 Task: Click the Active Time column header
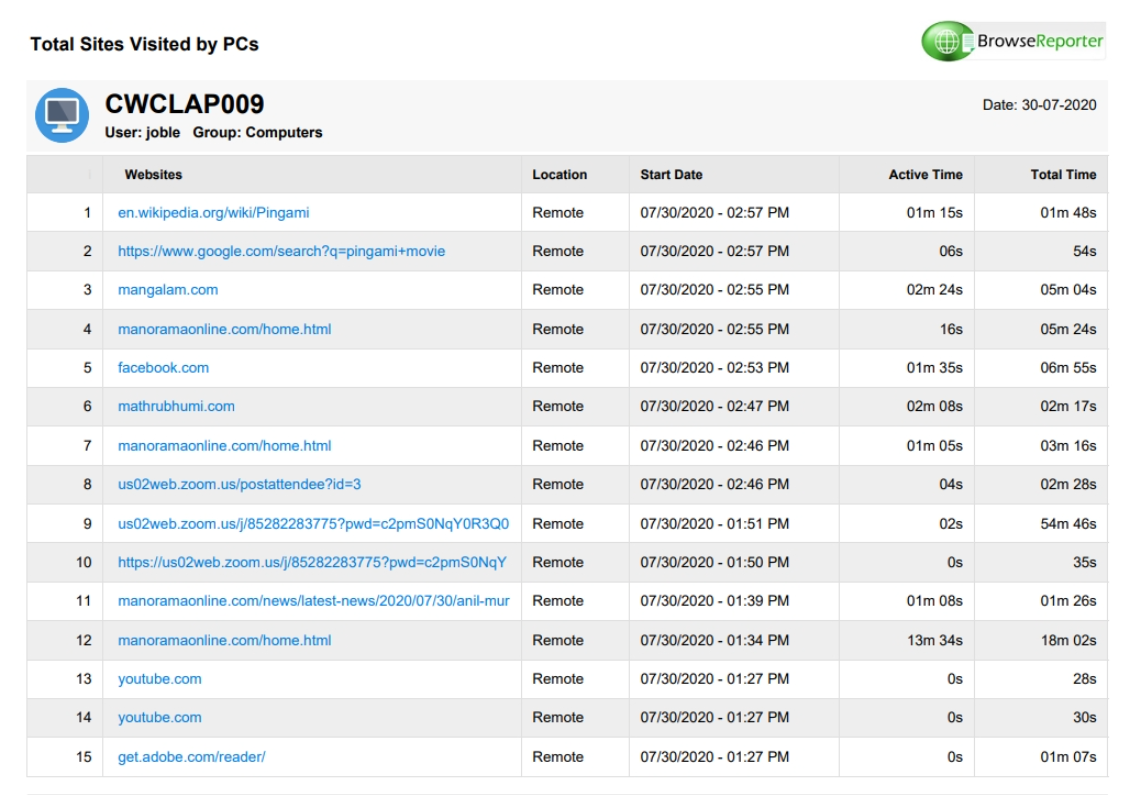tap(925, 174)
